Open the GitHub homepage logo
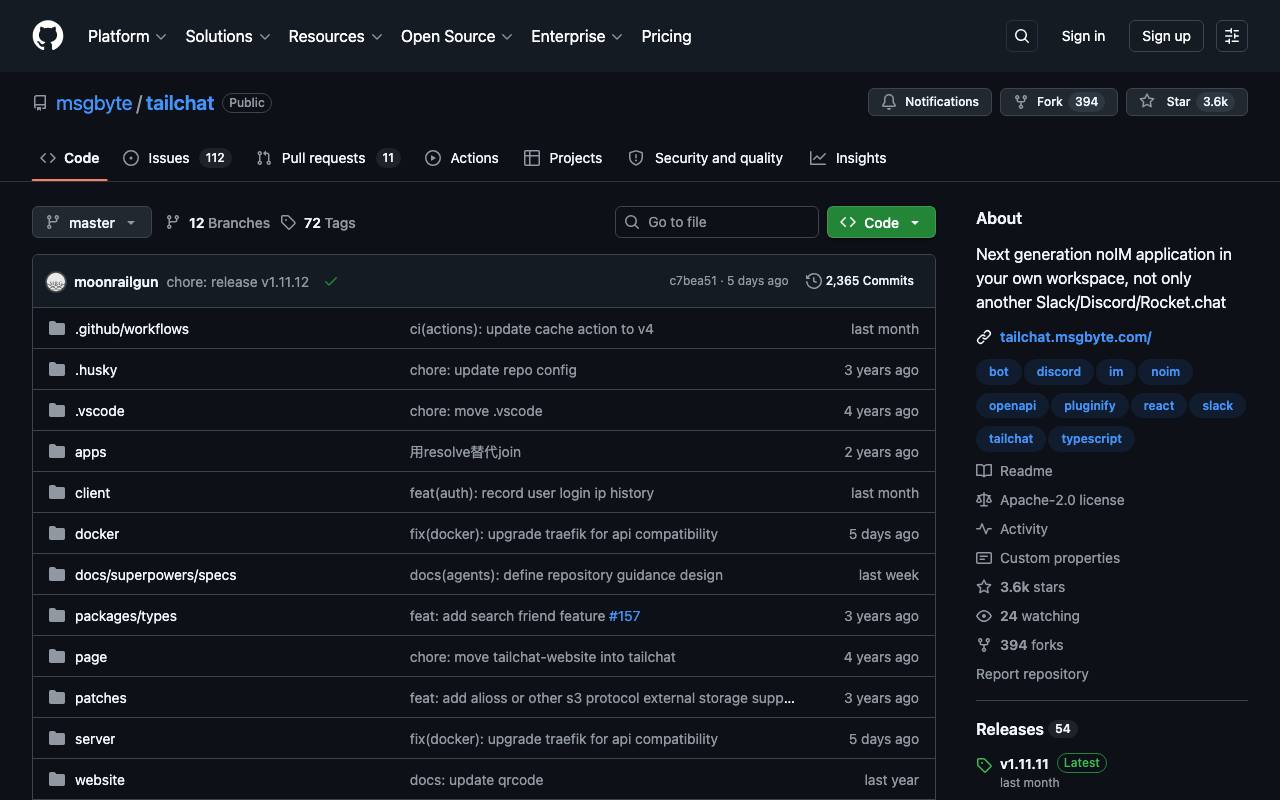 pyautogui.click(x=48, y=36)
